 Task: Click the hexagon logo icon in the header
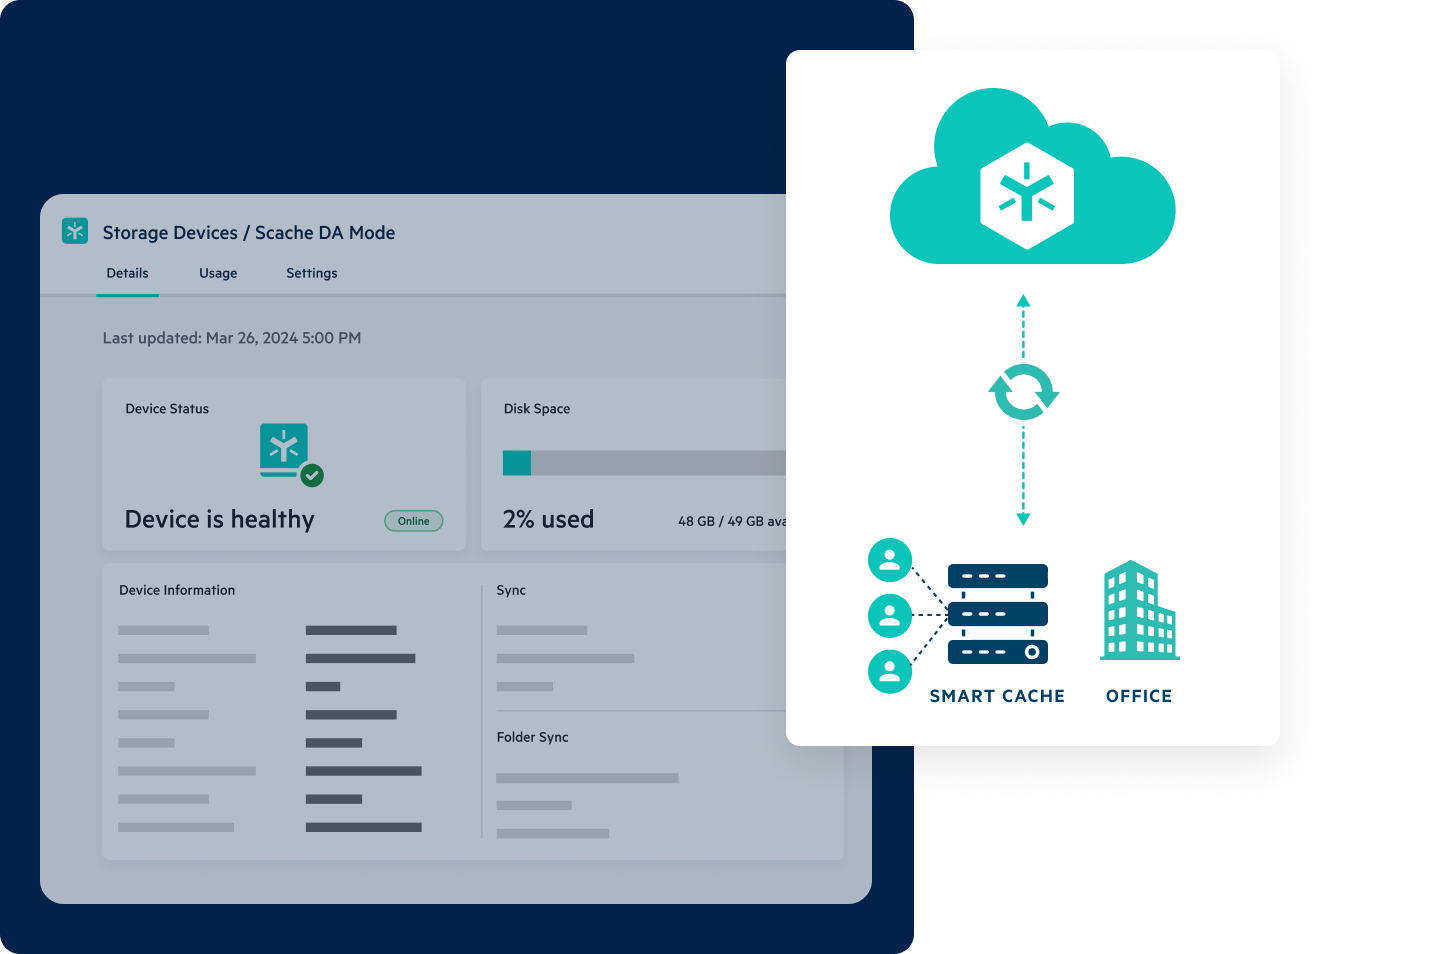75,230
